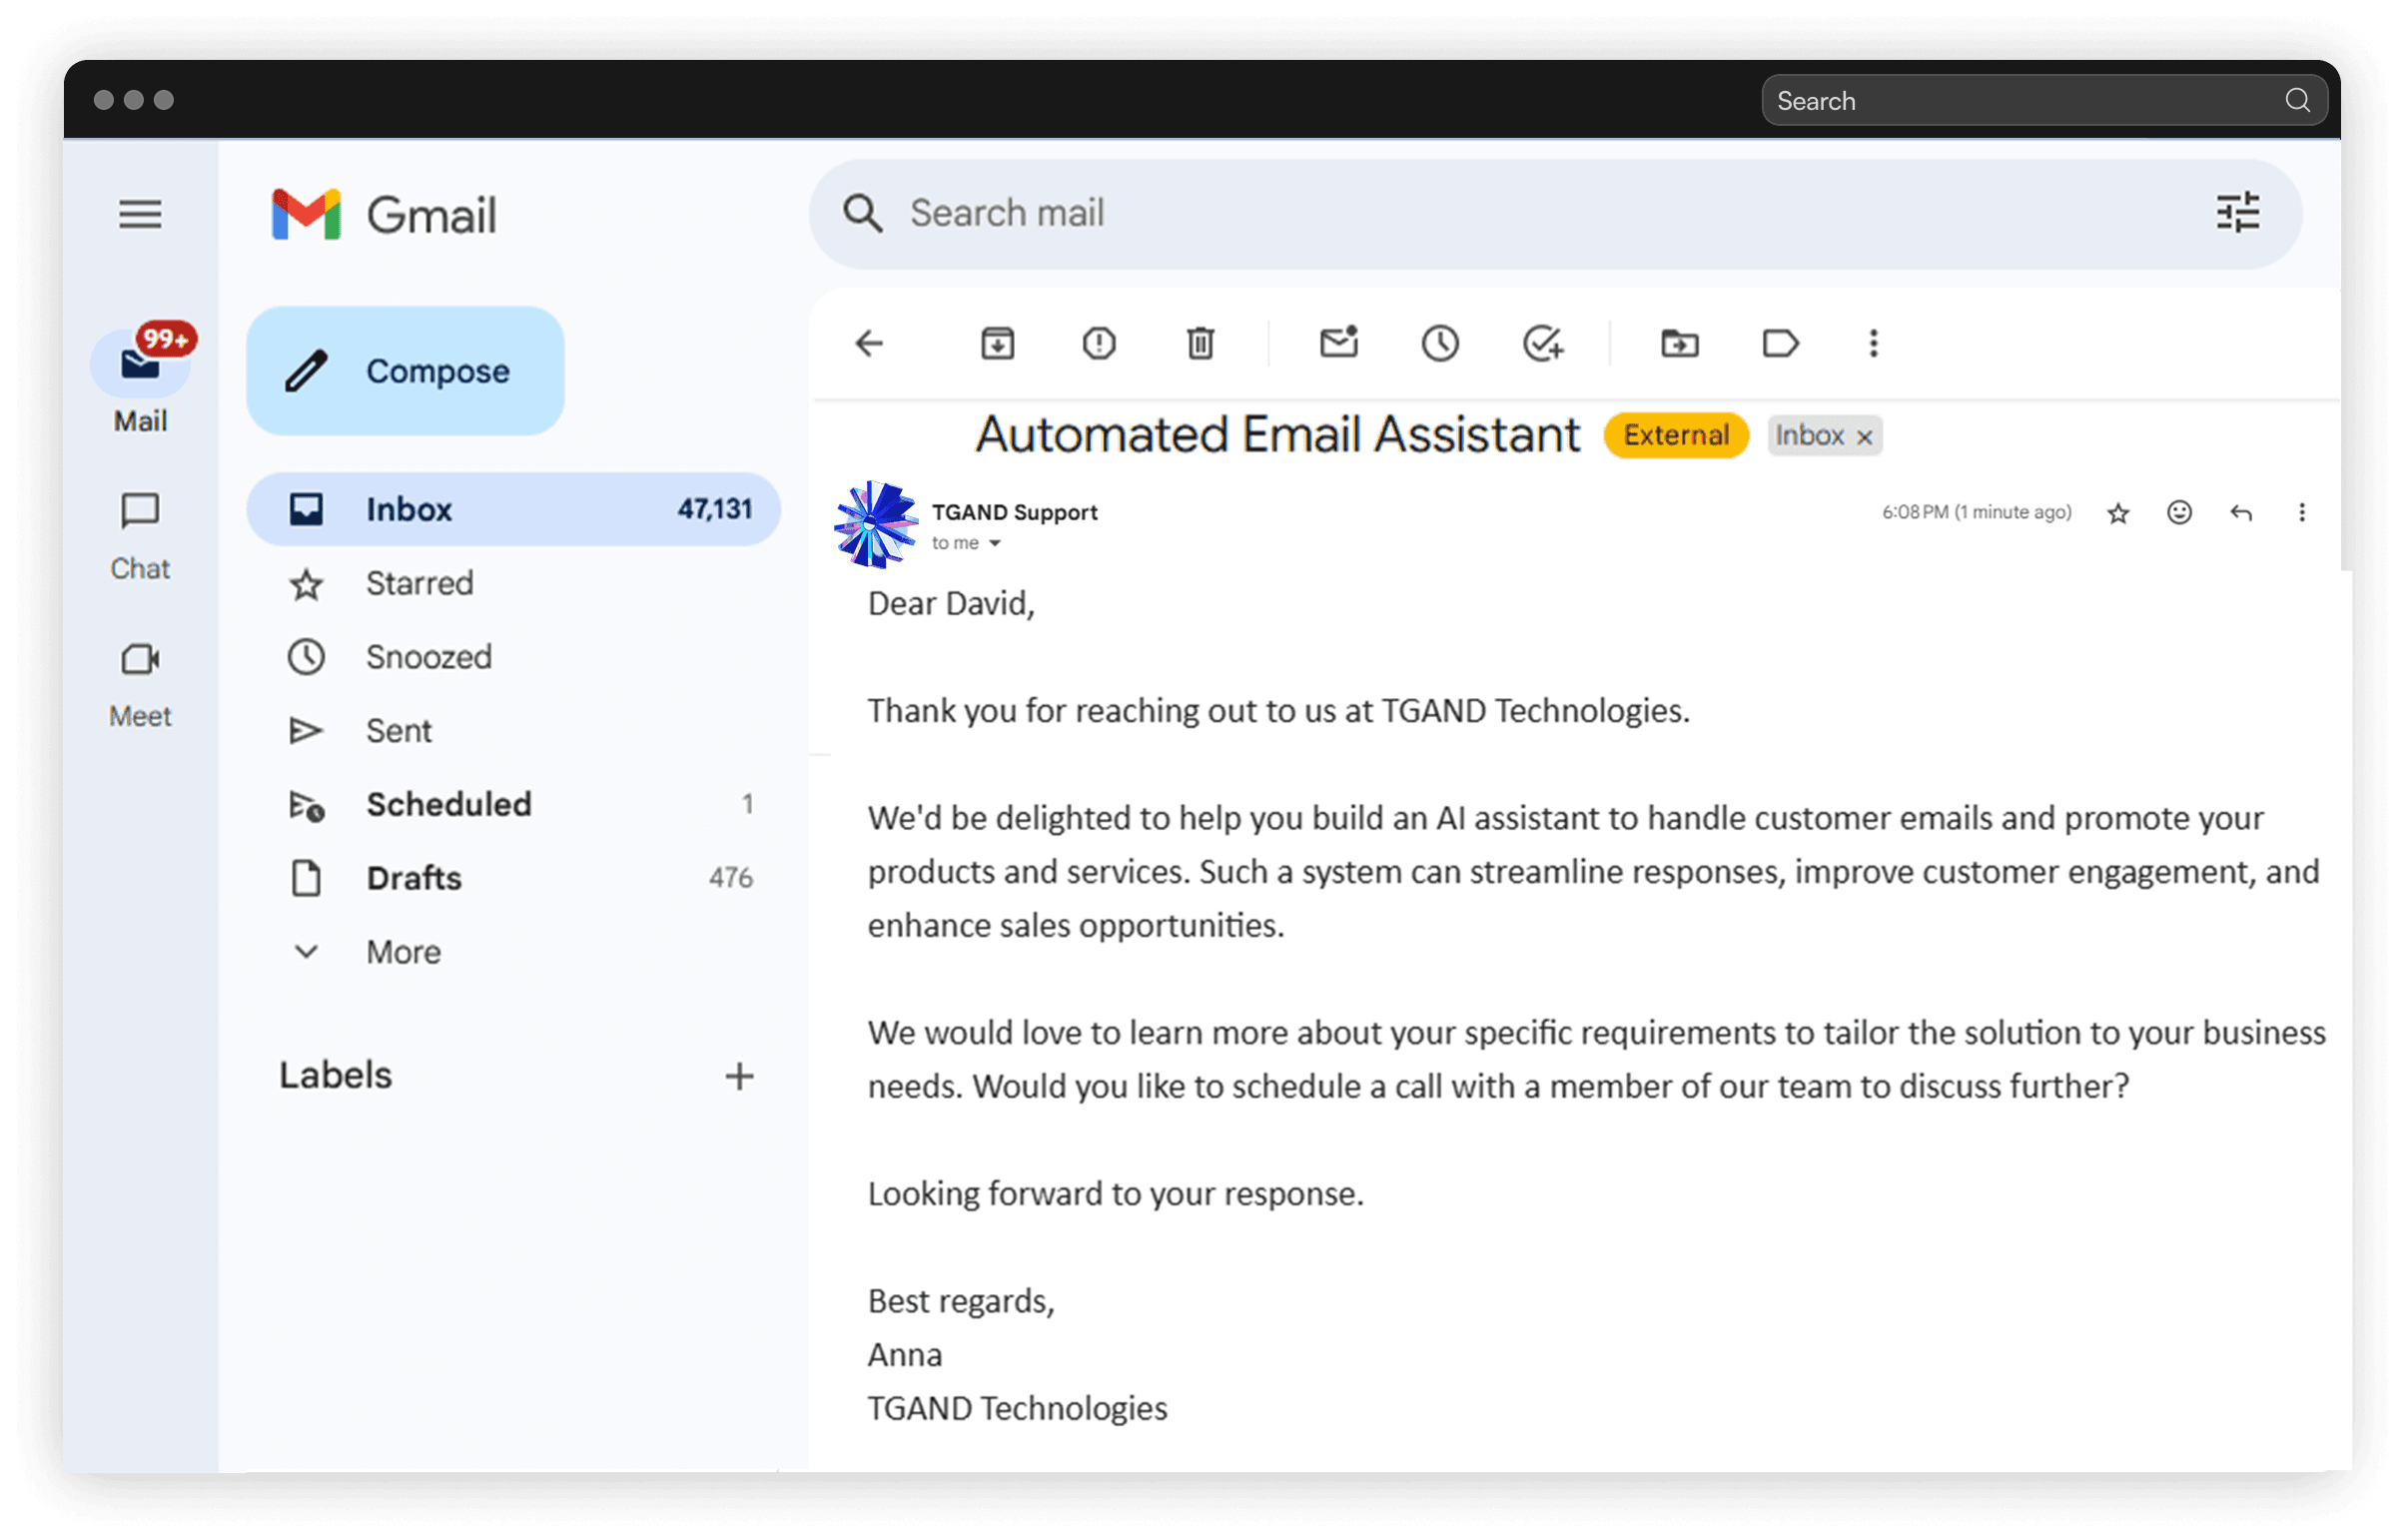Viewport: 2405px width, 1540px height.
Task: Archive this email
Action: pyautogui.click(x=997, y=344)
